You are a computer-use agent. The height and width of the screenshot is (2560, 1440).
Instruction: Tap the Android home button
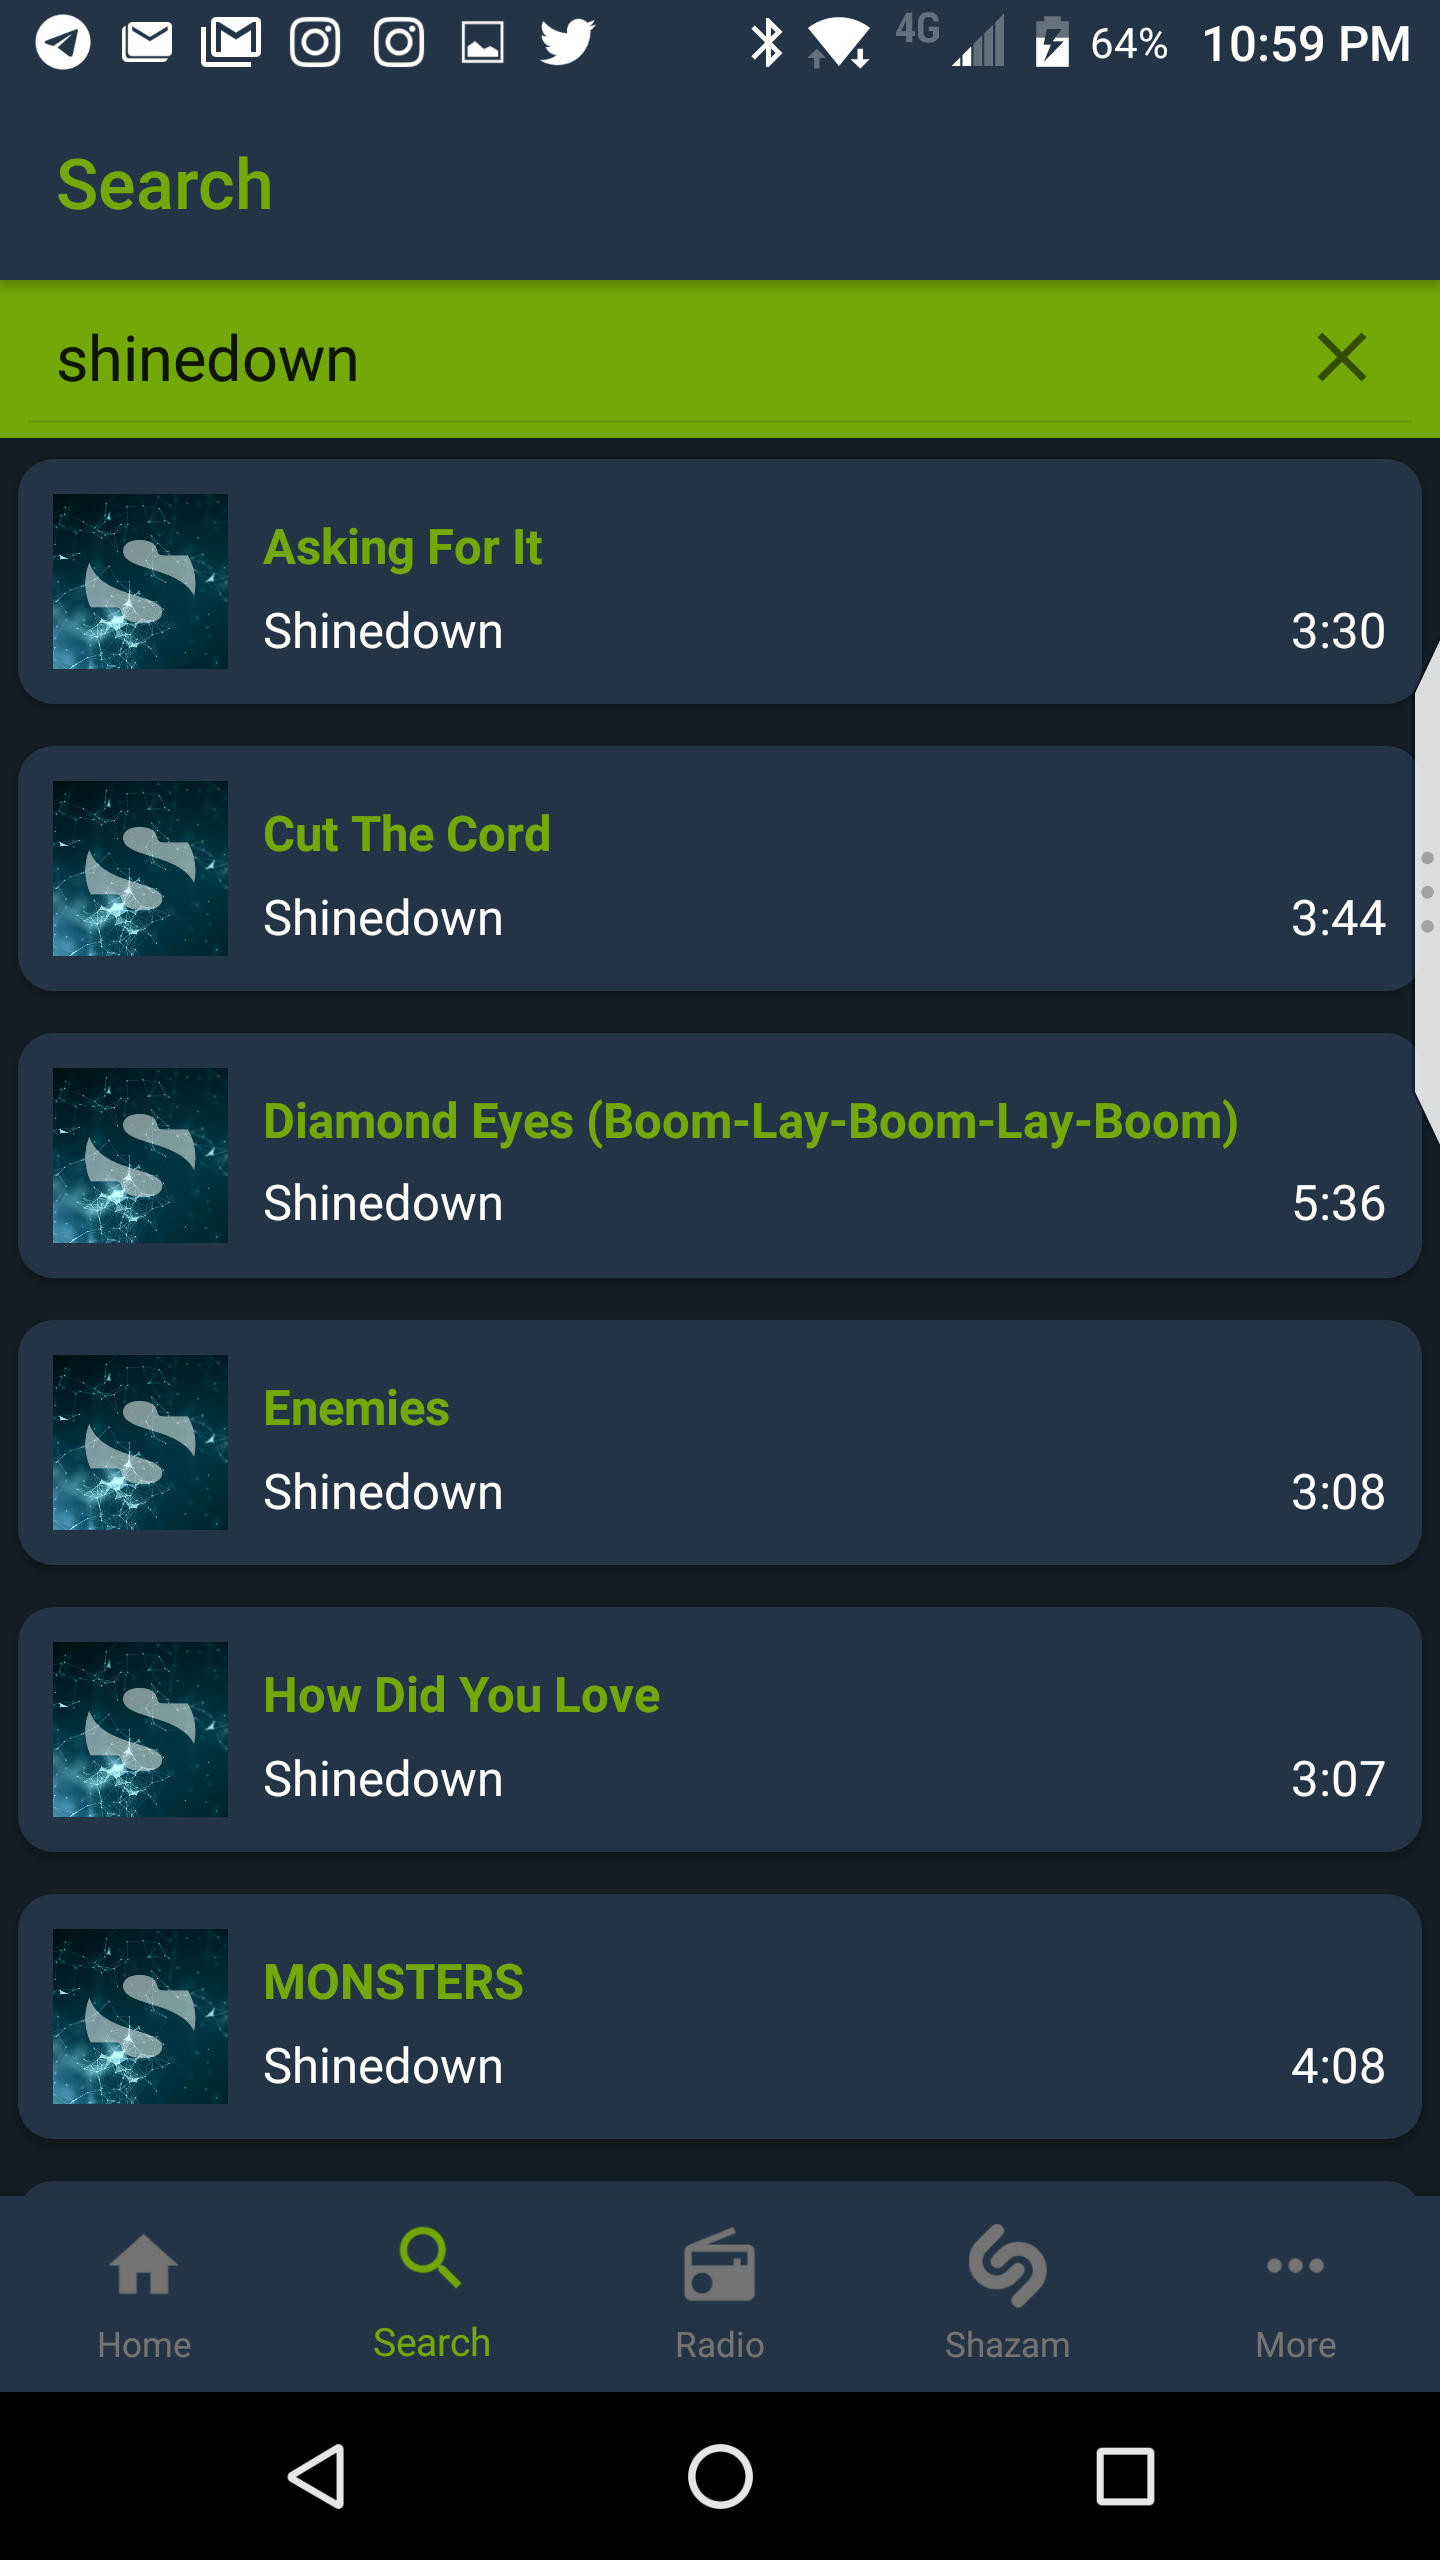720,2476
